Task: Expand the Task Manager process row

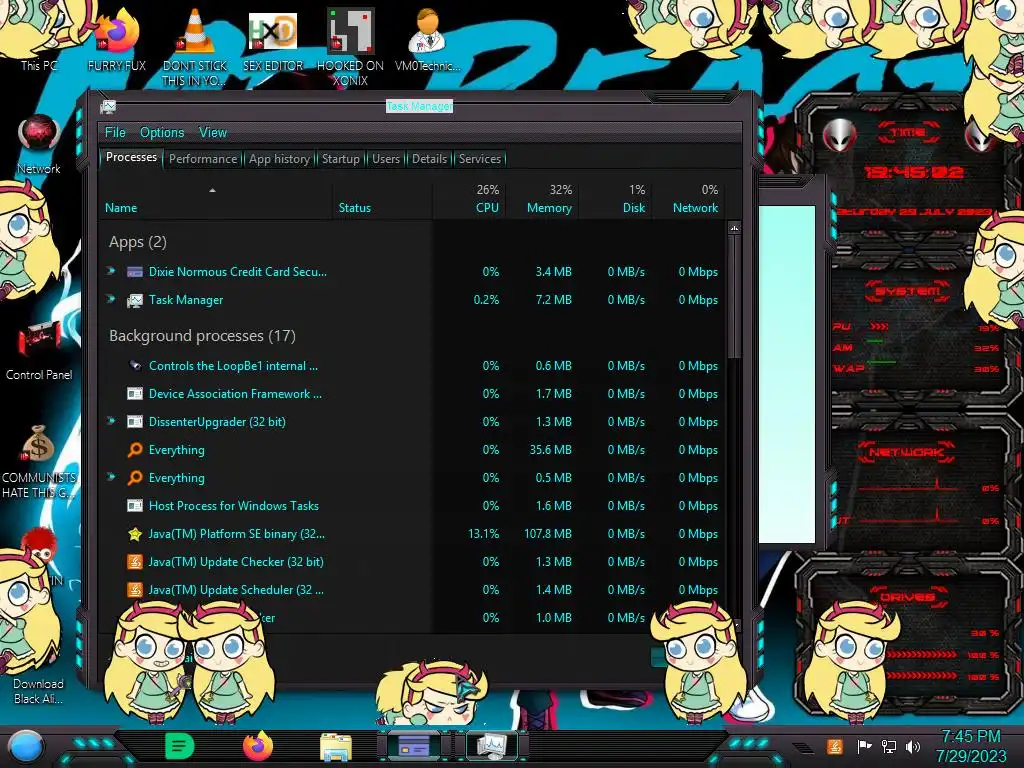Action: (112, 299)
